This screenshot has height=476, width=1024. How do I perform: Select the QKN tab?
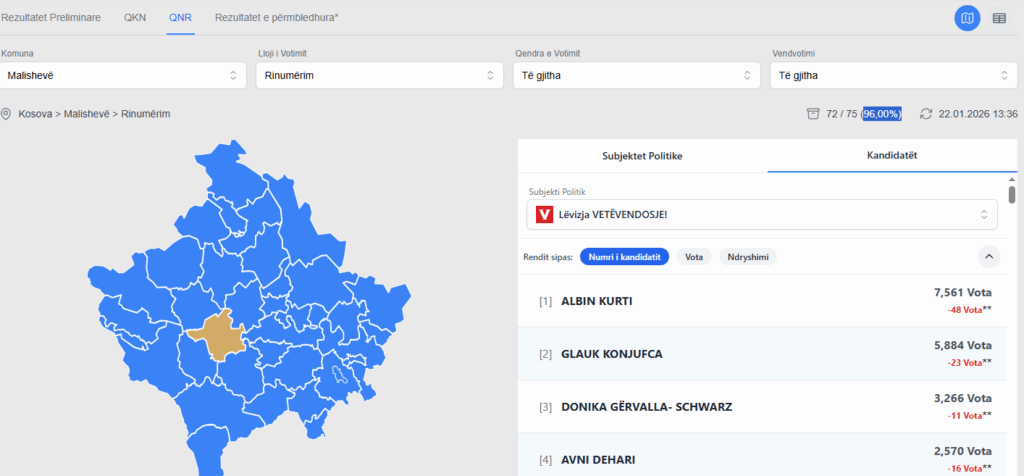135,18
